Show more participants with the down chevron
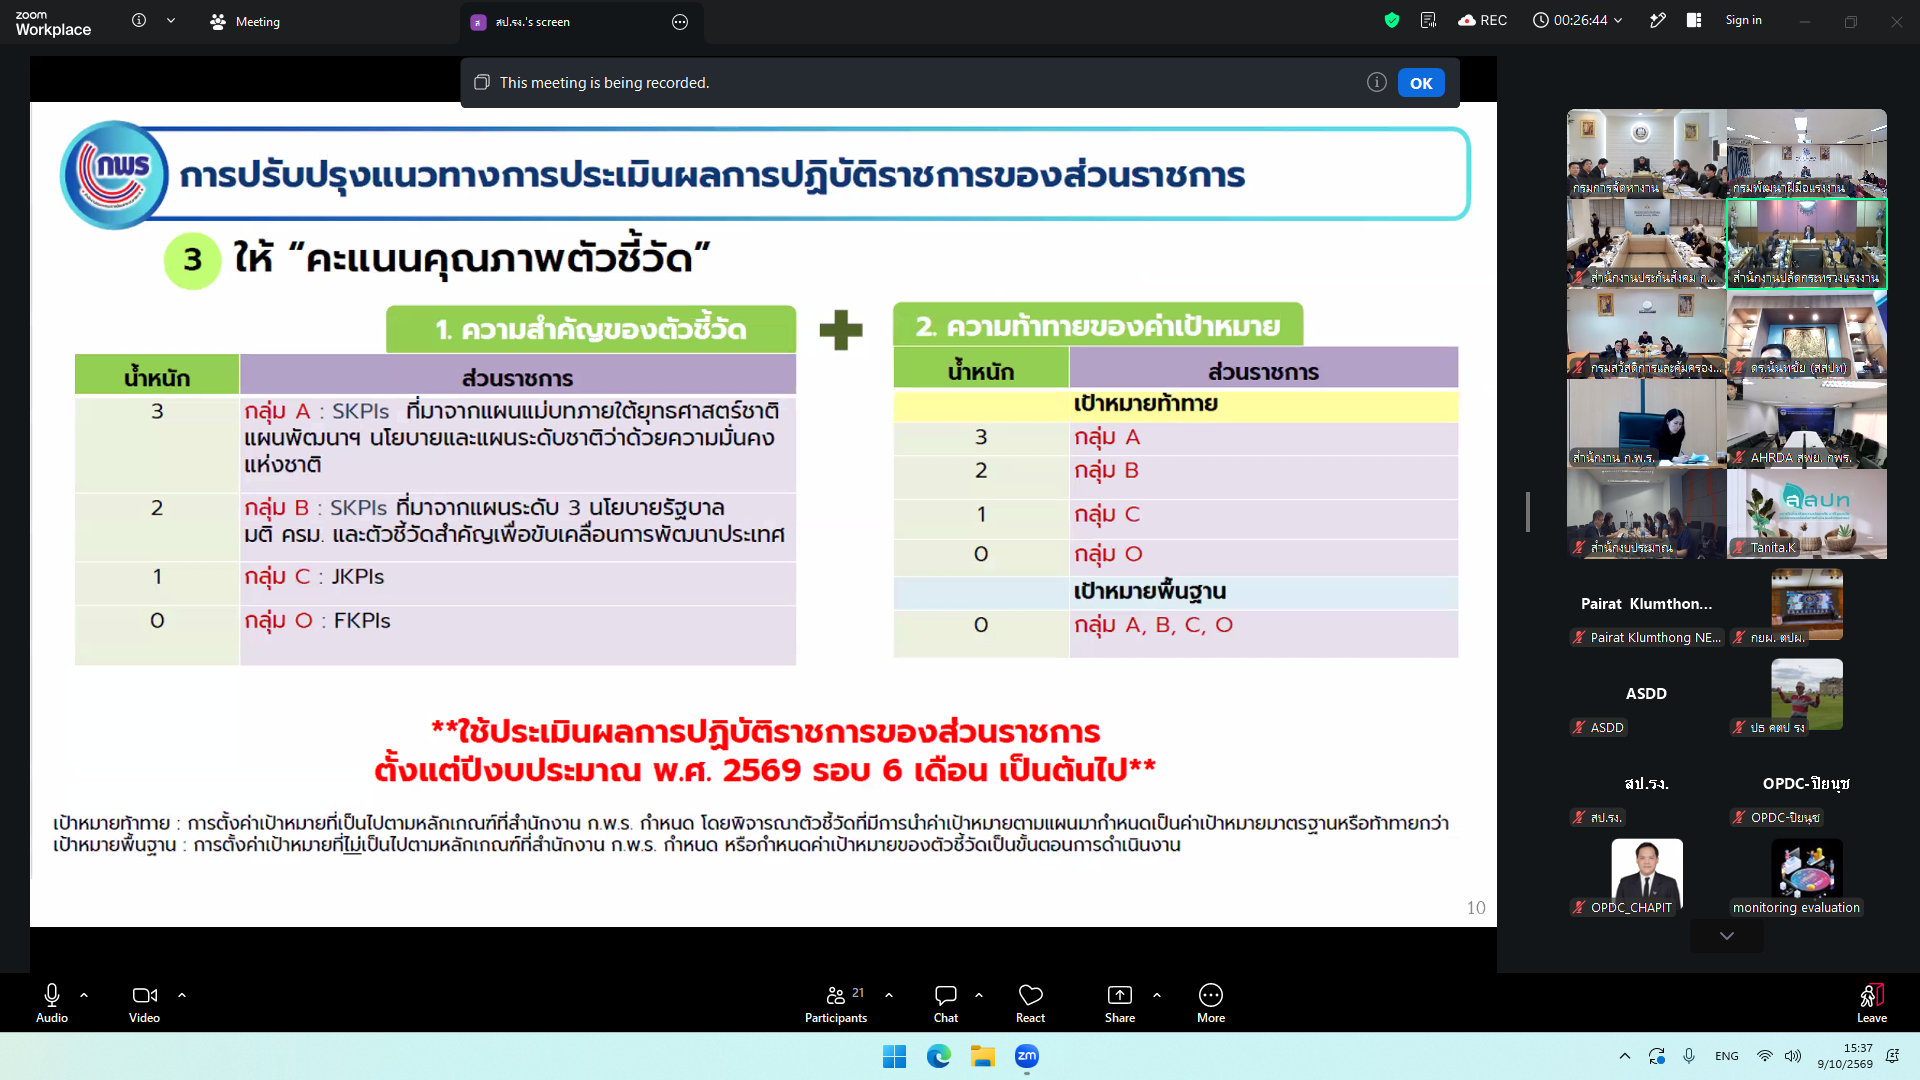Image resolution: width=1920 pixels, height=1080 pixels. [1727, 936]
